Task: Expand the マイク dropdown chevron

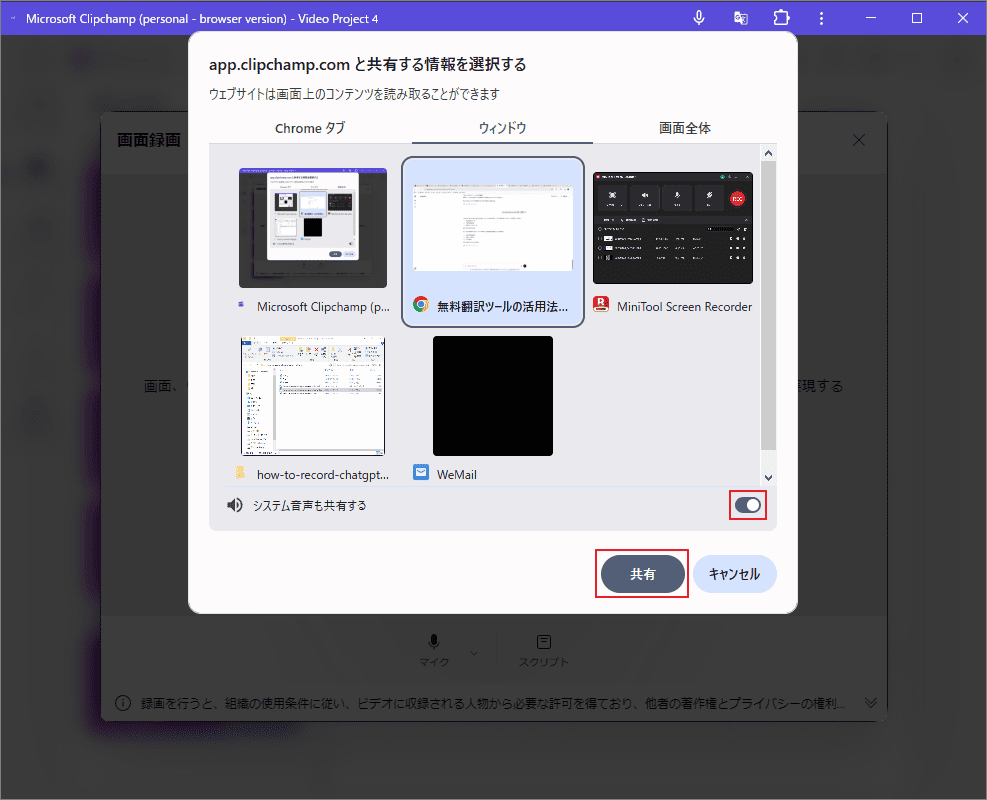Action: click(474, 653)
